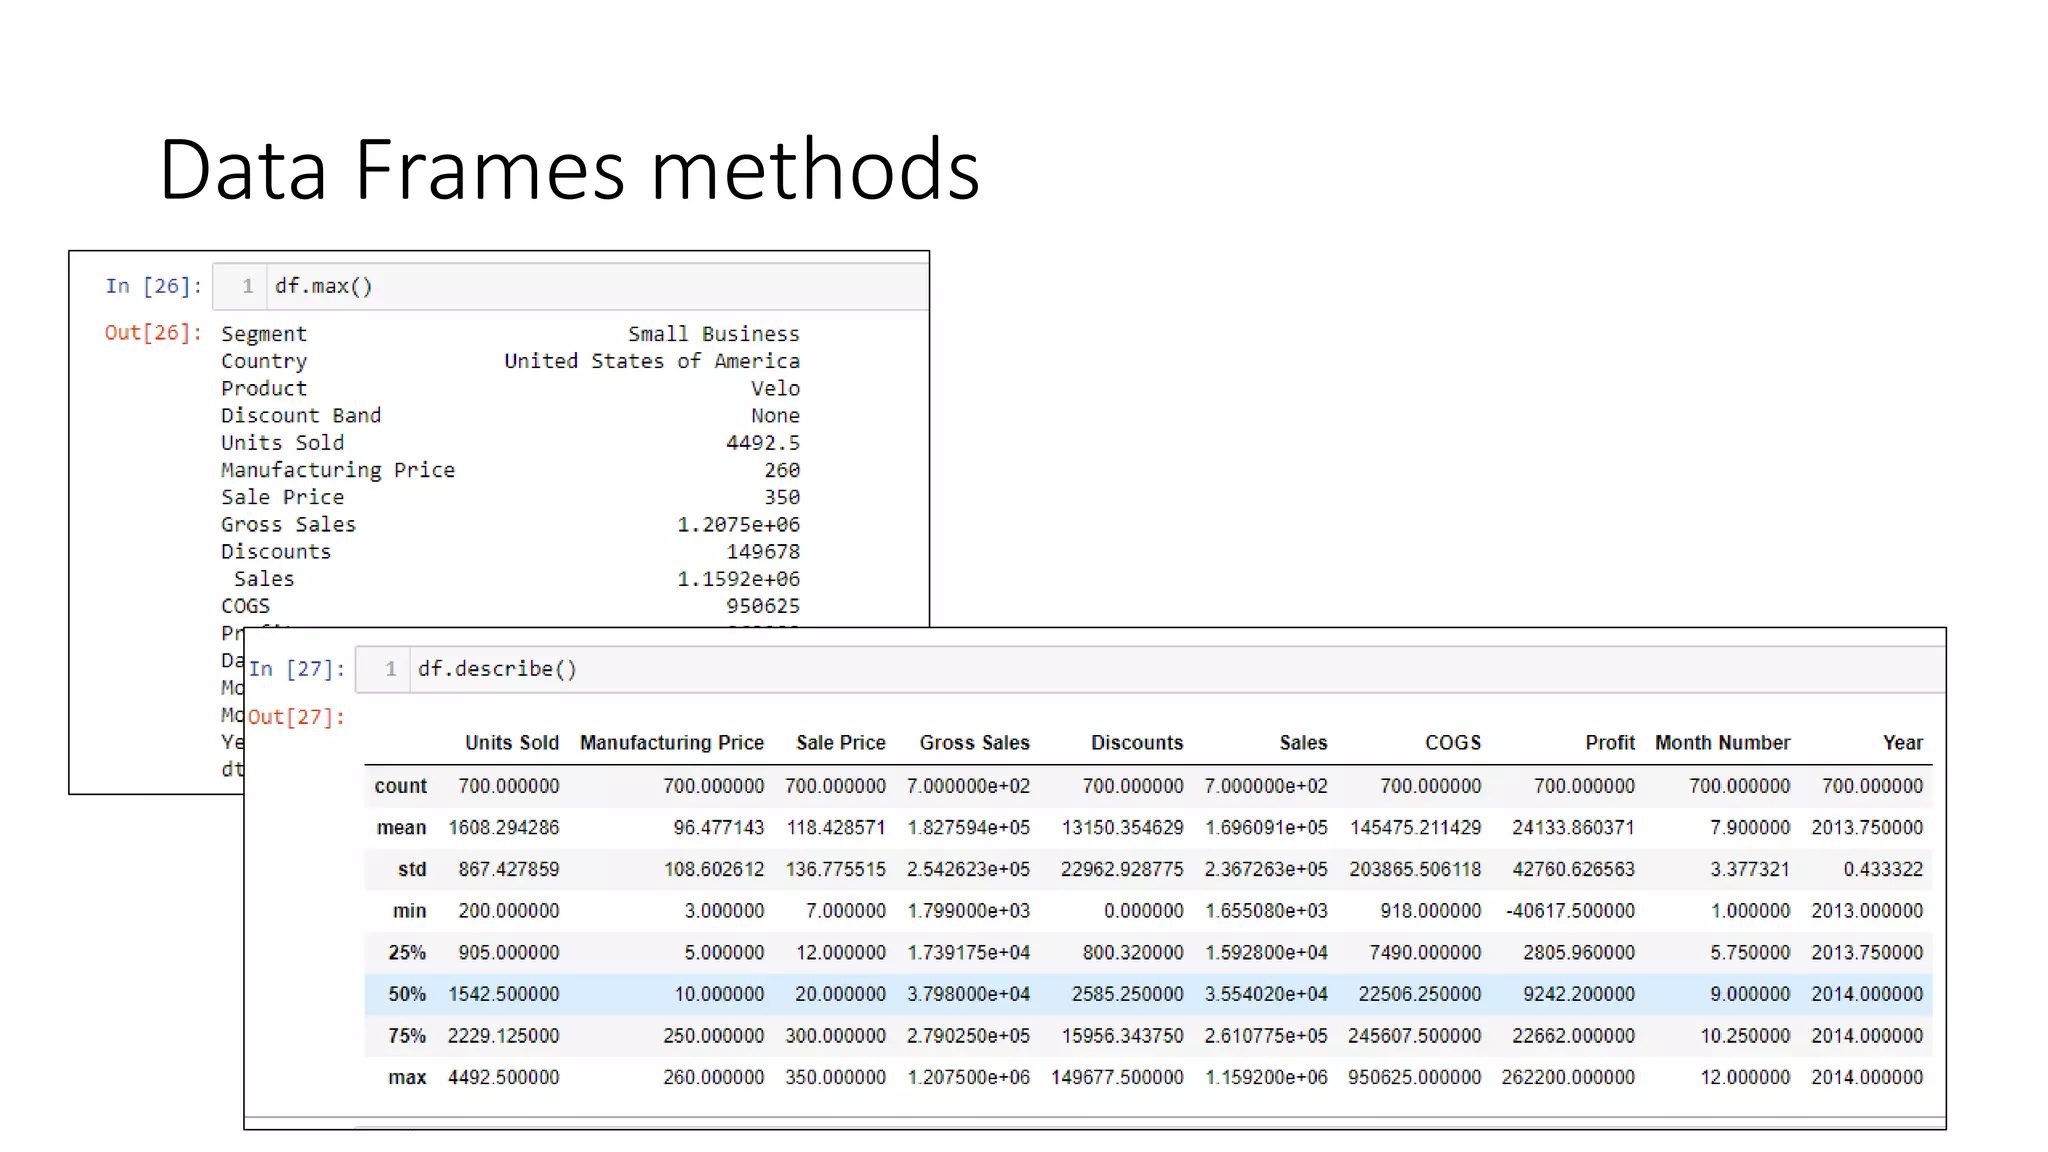
Task: Click 50% Units Sold value 1542.500000
Action: click(x=504, y=995)
